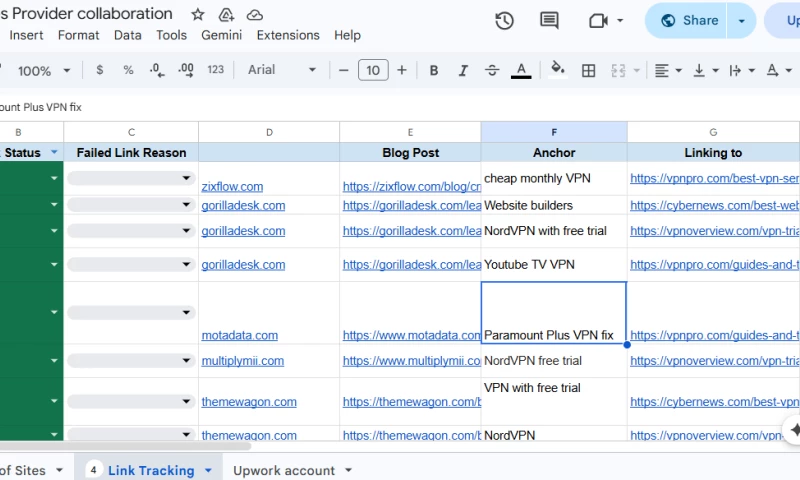The image size is (800, 480).
Task: Format as currency dollar icon
Action: [99, 70]
